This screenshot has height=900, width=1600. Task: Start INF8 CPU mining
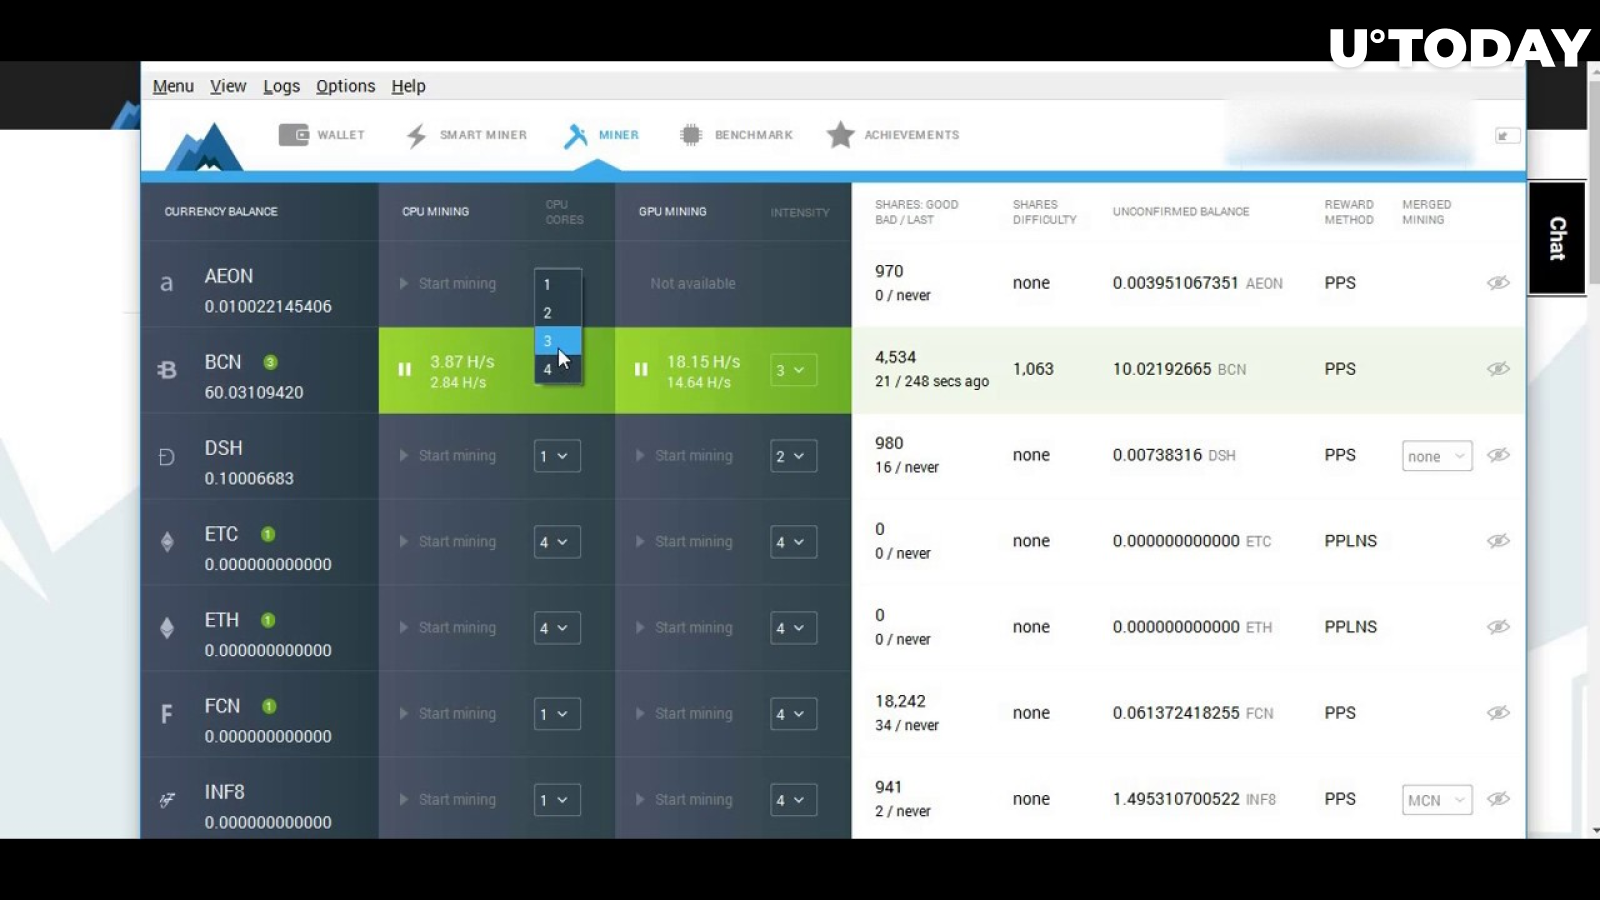(x=447, y=800)
